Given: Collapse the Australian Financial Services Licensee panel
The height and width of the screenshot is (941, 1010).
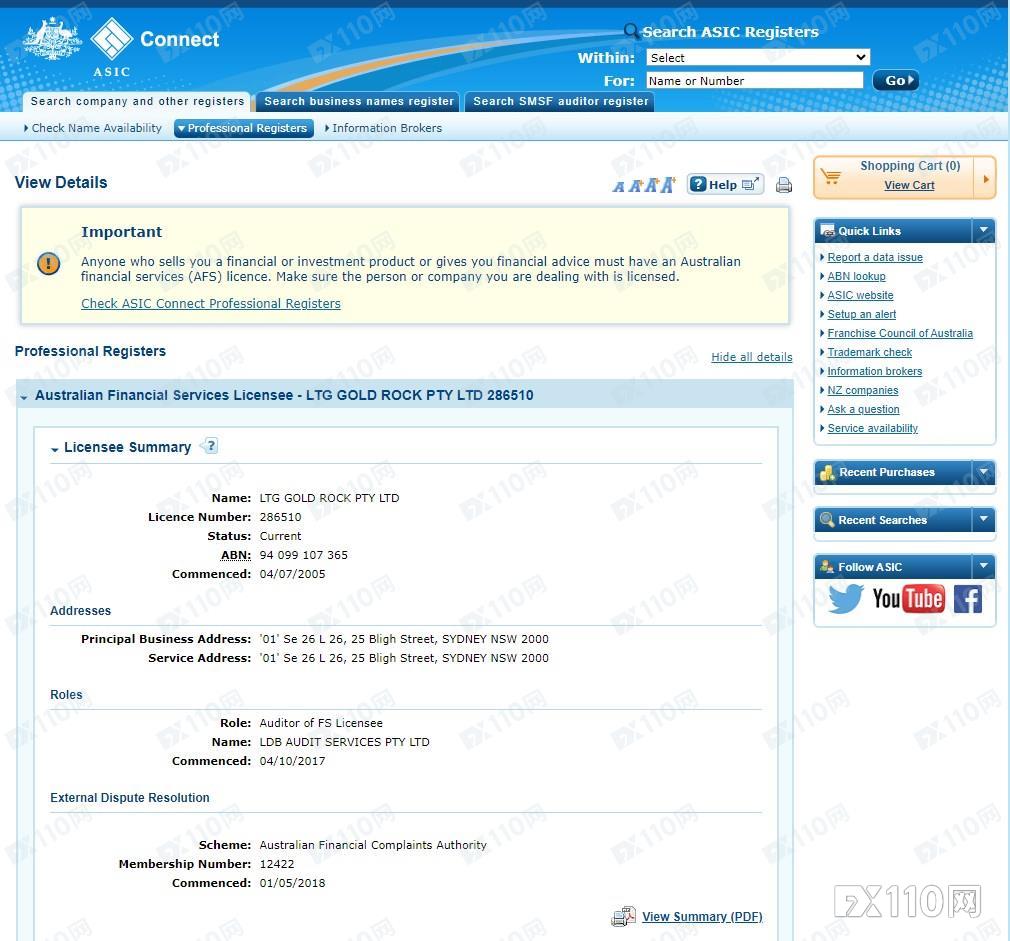Looking at the screenshot, I should (x=24, y=397).
